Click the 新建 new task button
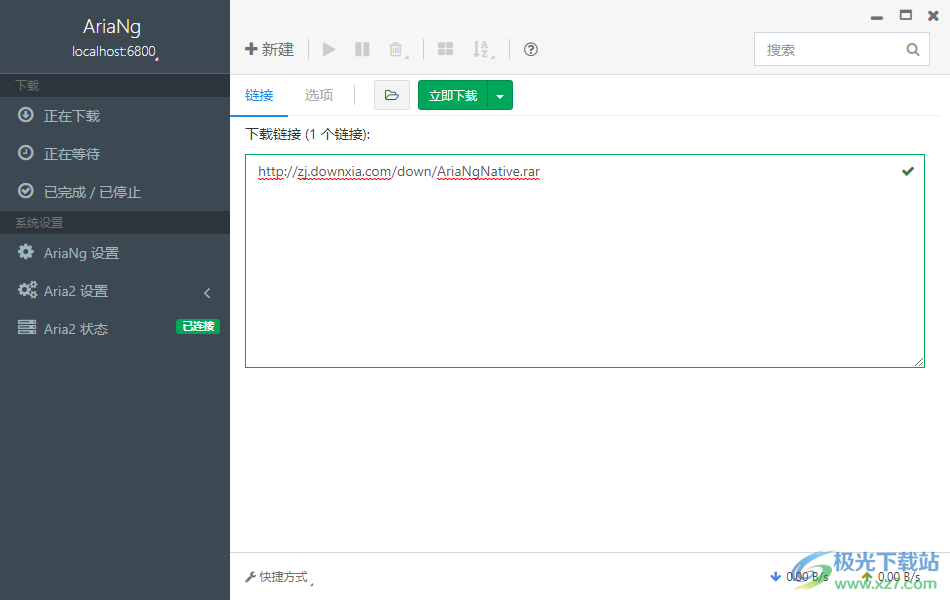 point(269,49)
